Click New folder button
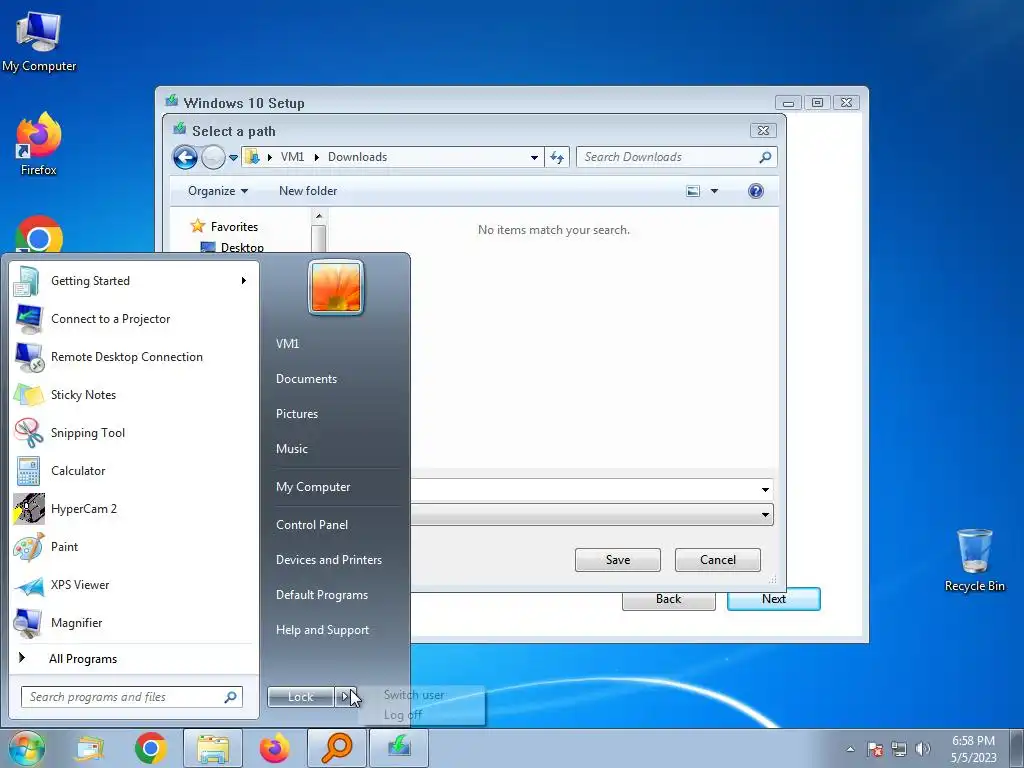This screenshot has height=768, width=1024. click(x=308, y=191)
